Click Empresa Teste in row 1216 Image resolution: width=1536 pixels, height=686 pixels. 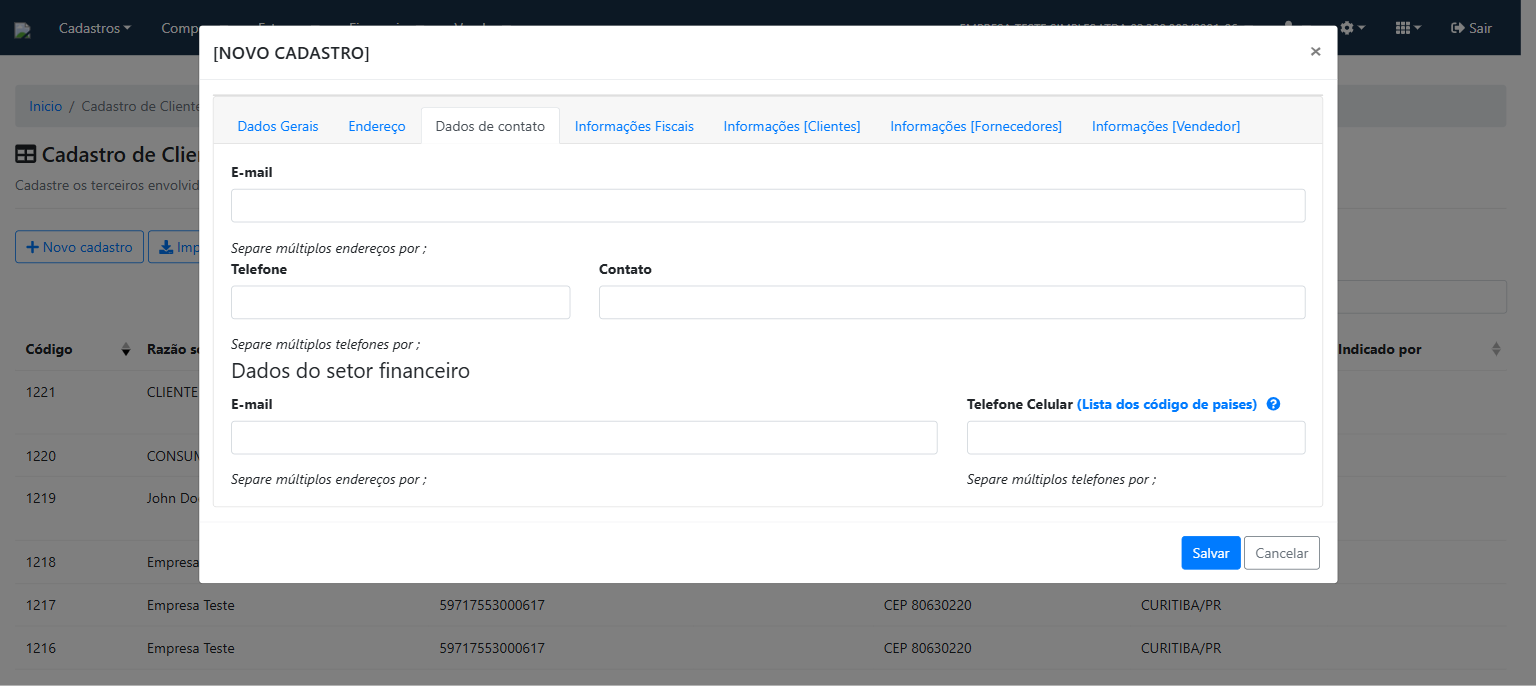191,648
